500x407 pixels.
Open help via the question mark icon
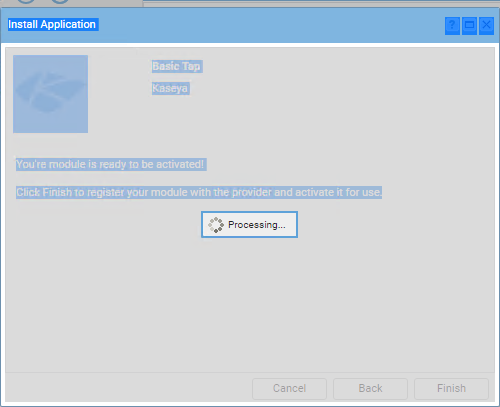[x=452, y=25]
